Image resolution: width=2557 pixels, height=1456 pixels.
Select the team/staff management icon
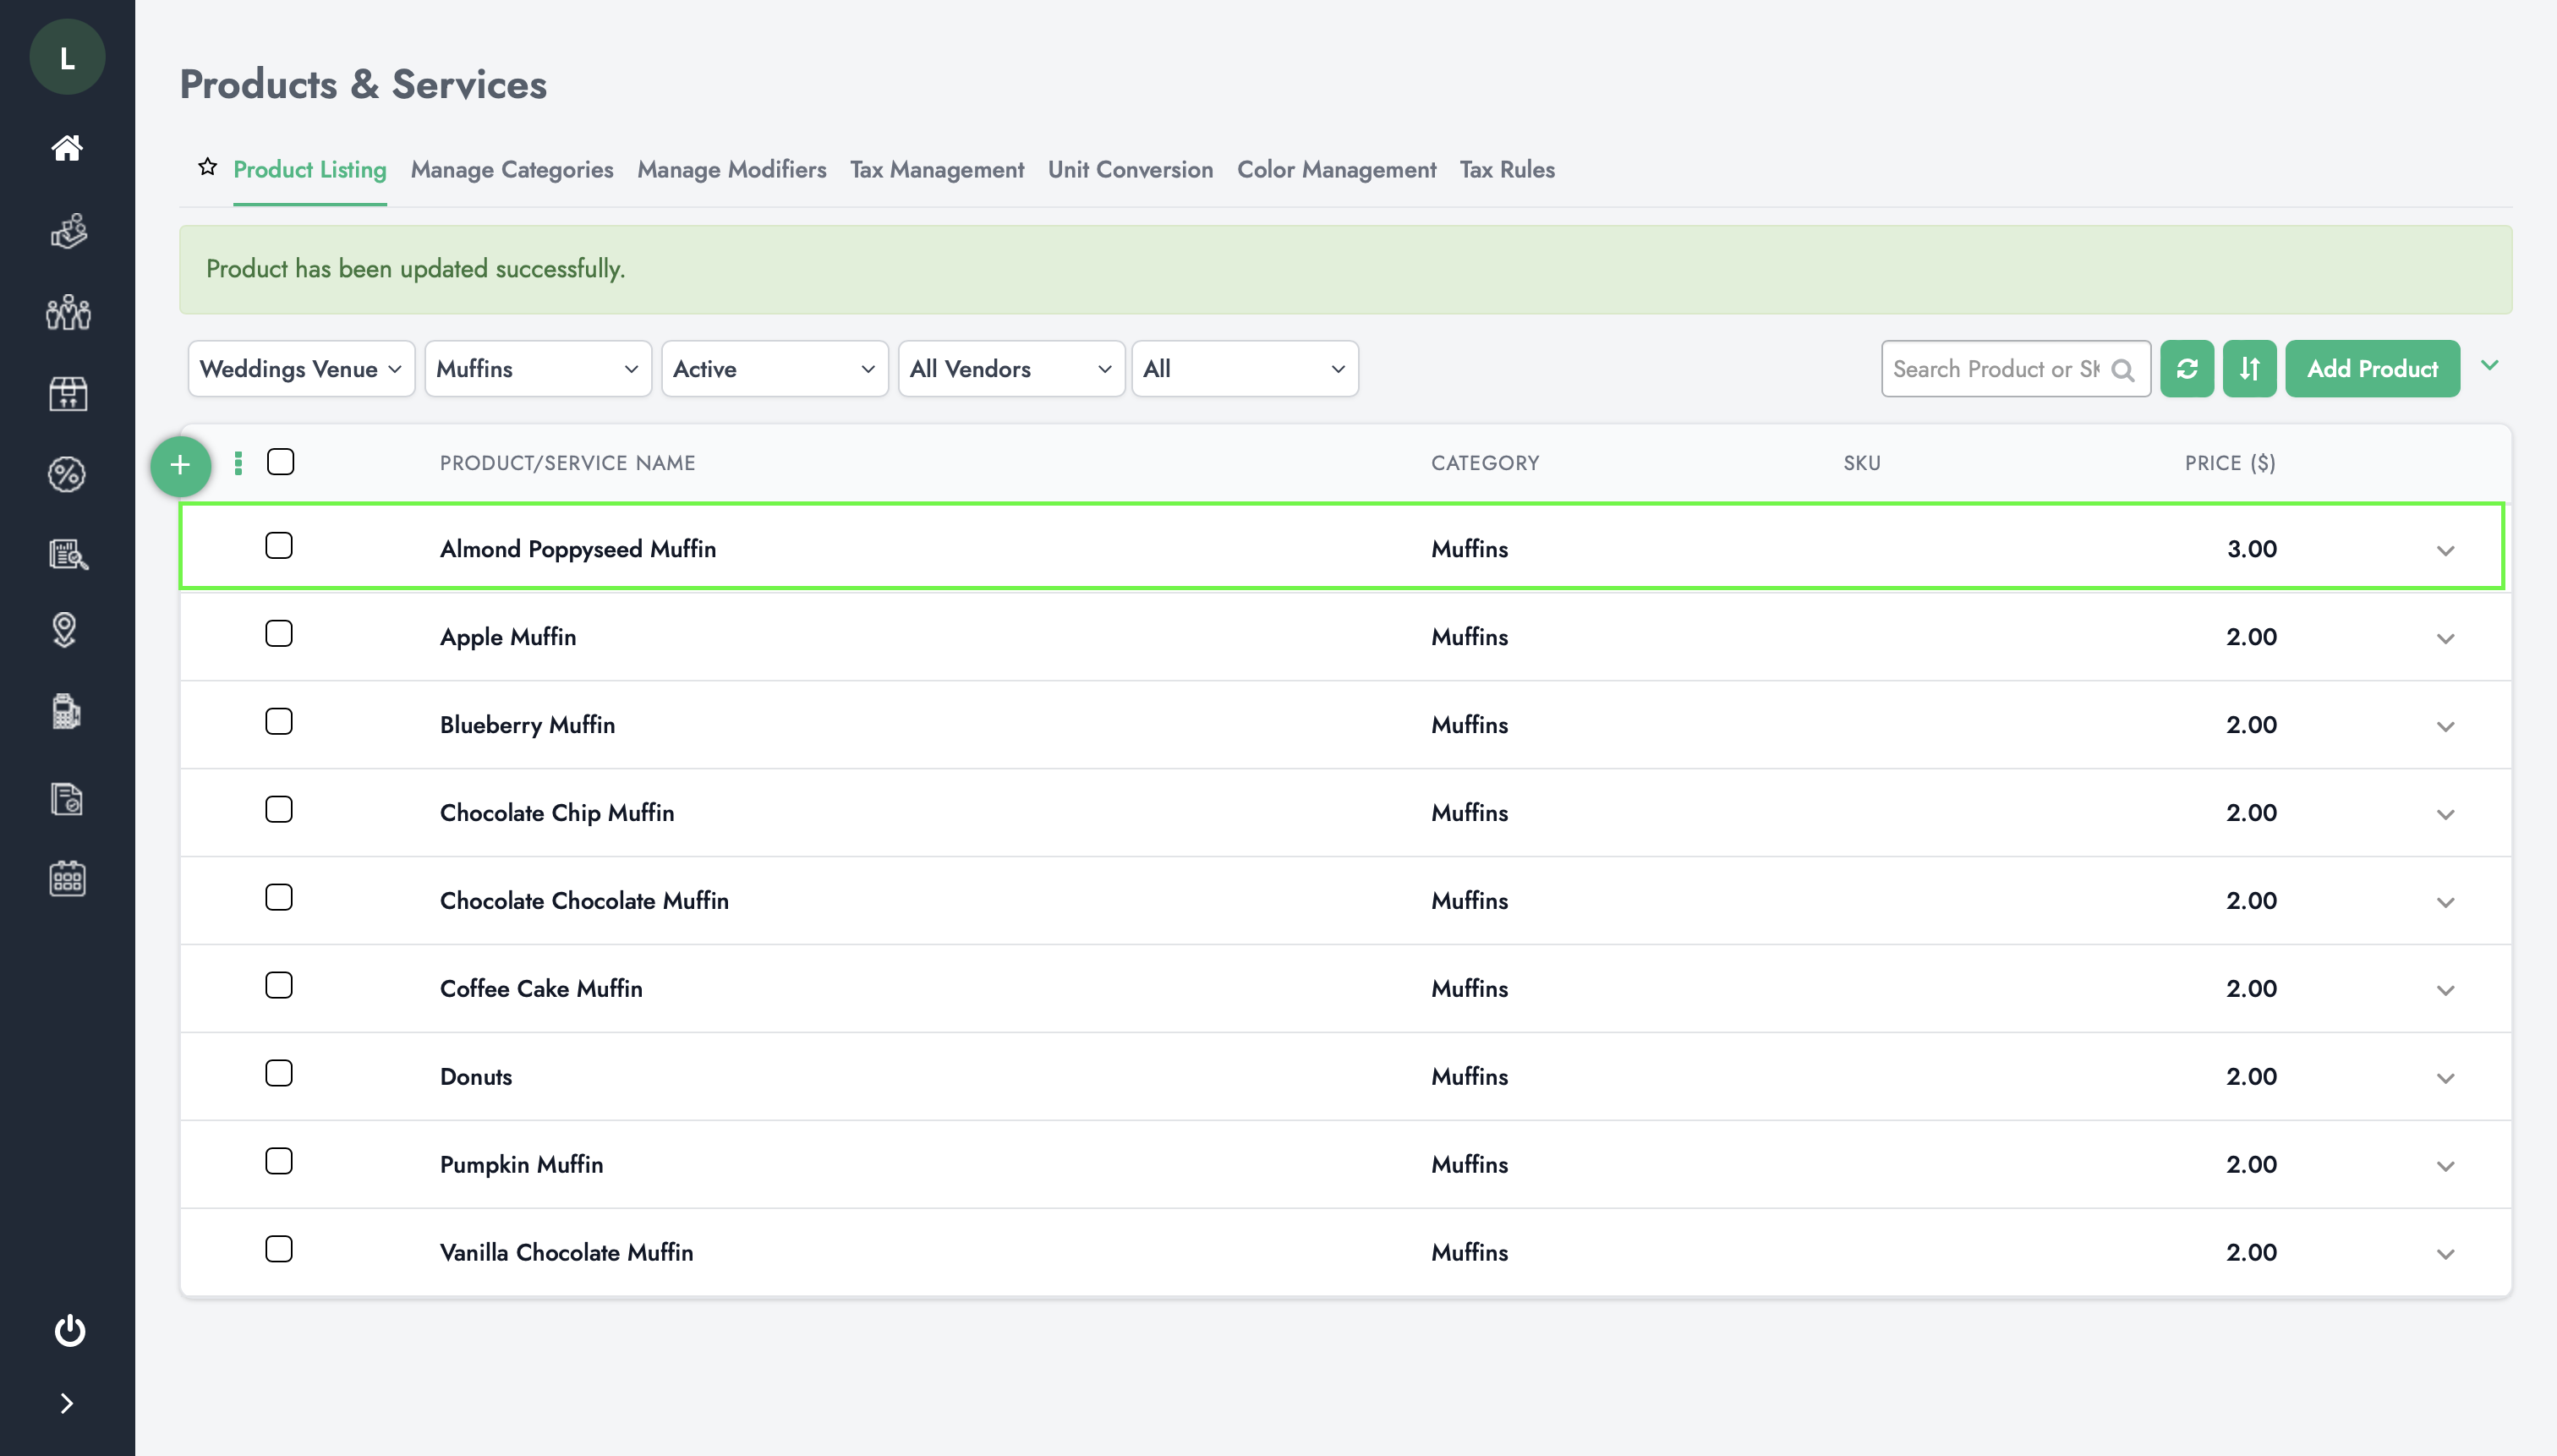(x=67, y=313)
